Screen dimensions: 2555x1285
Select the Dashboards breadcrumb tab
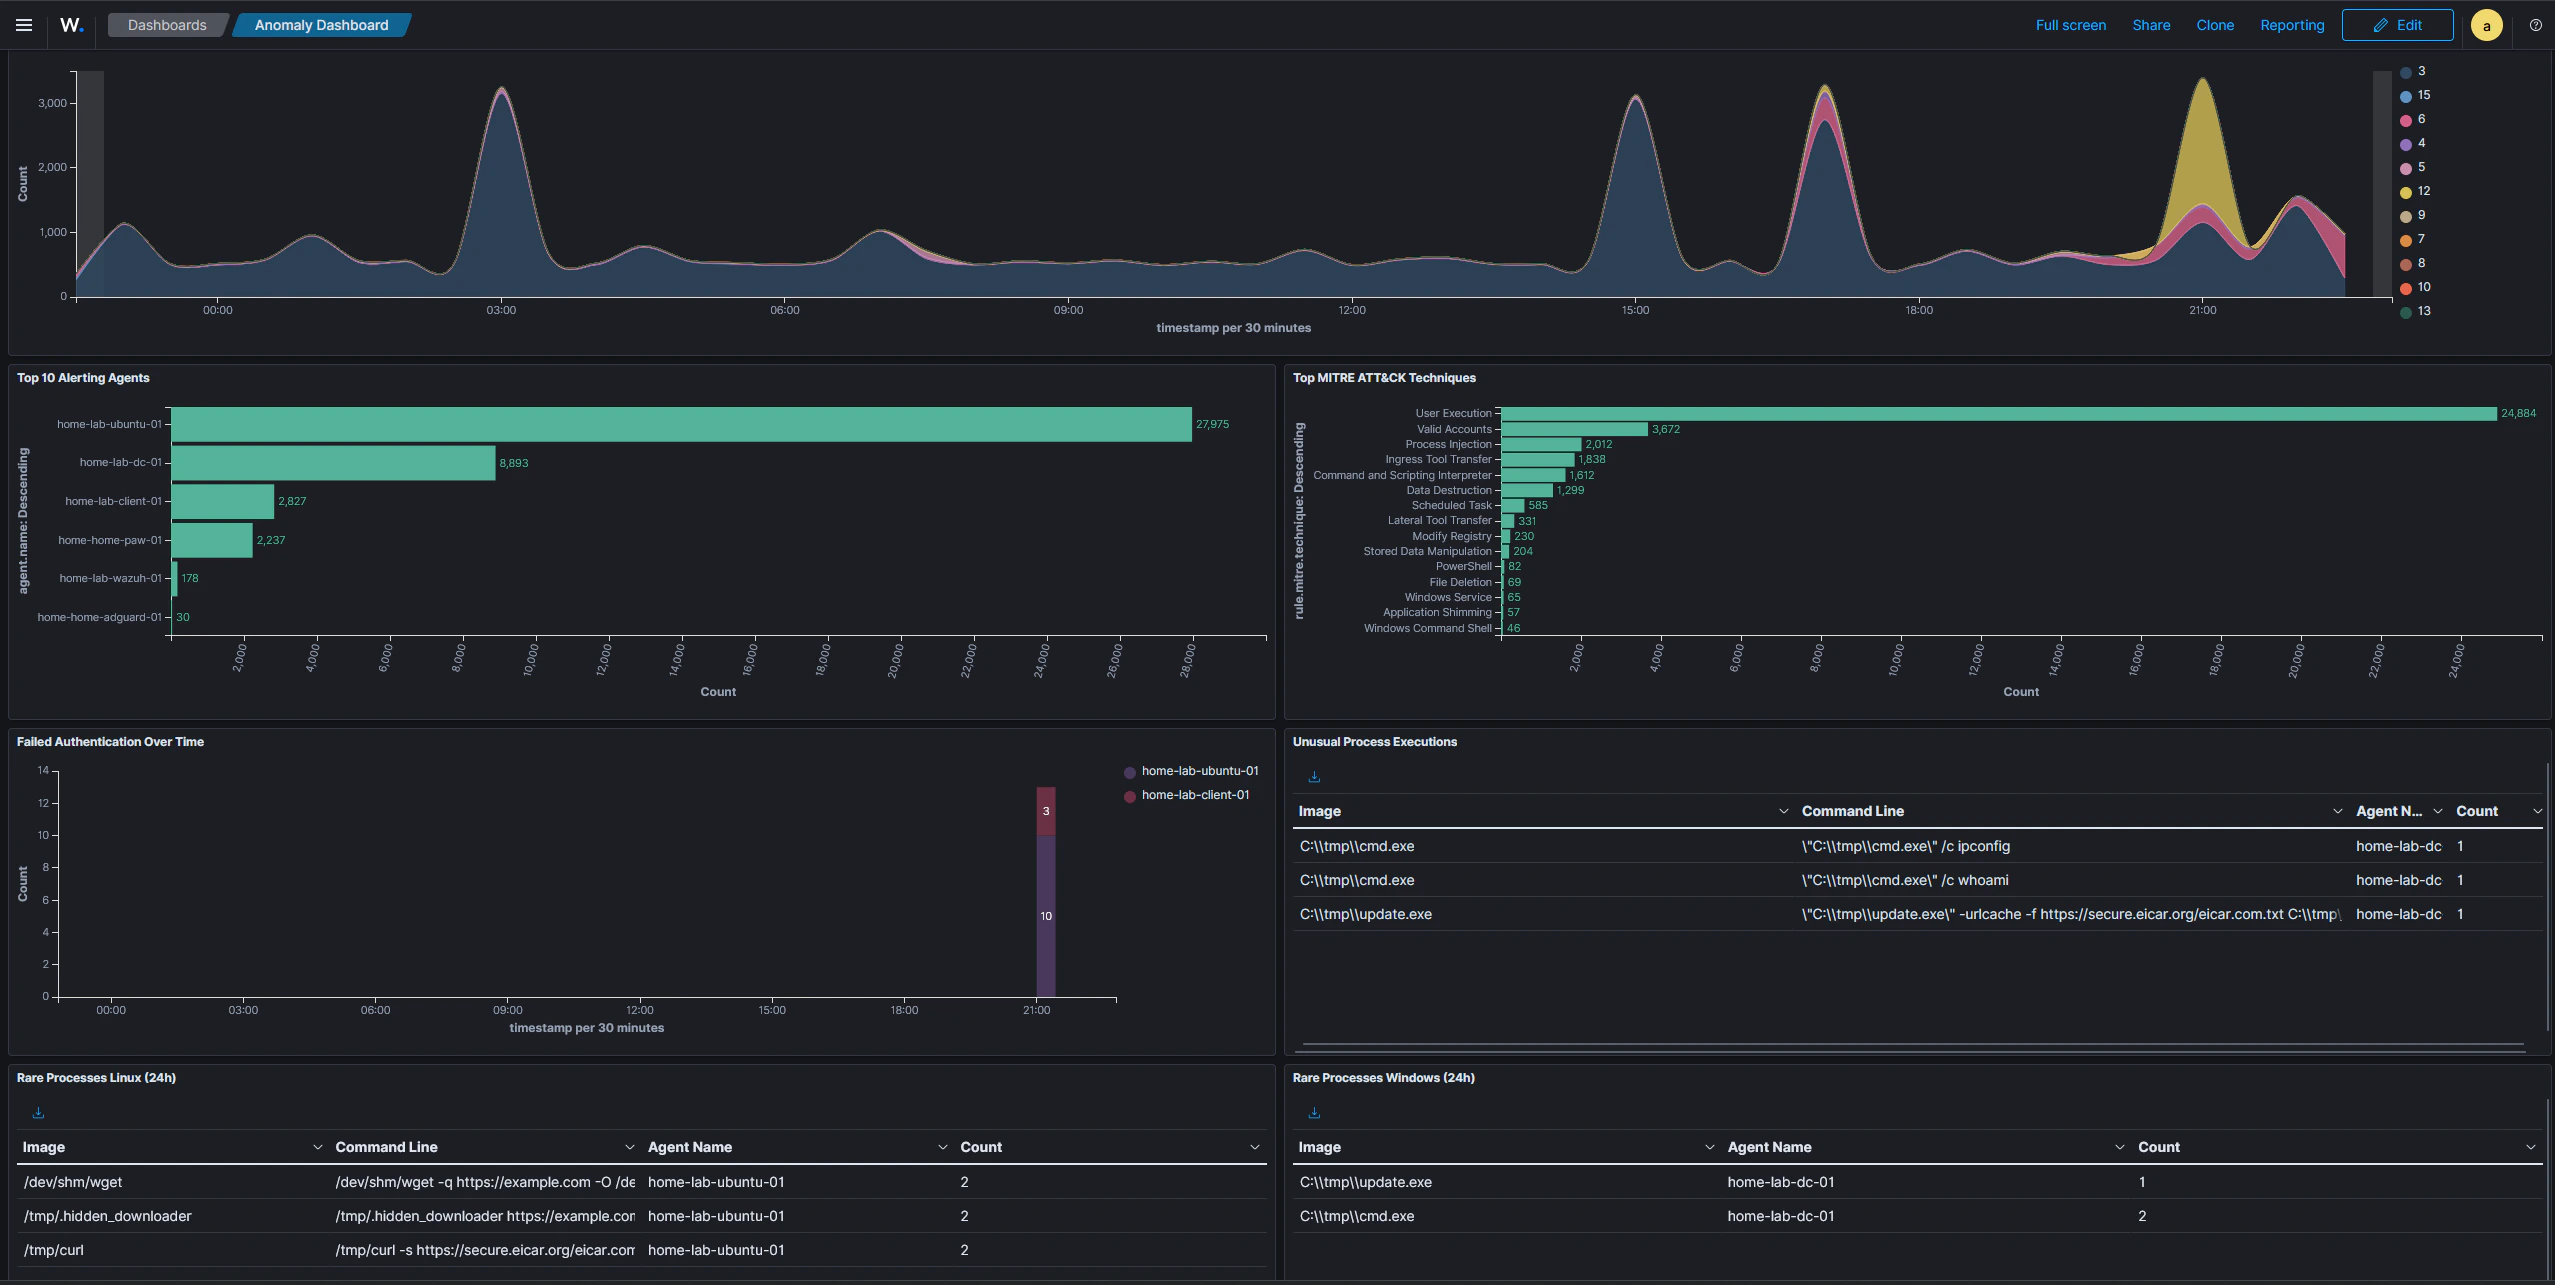[166, 25]
